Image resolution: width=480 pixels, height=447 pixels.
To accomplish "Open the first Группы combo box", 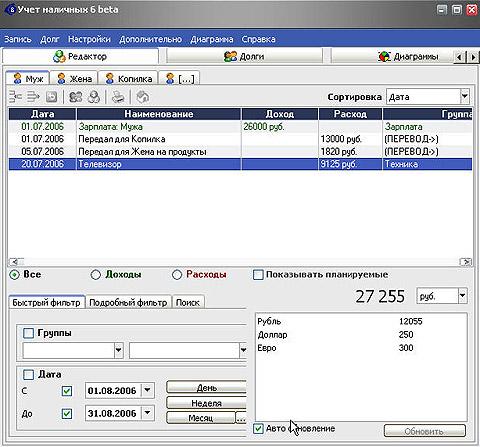I will coord(118,350).
